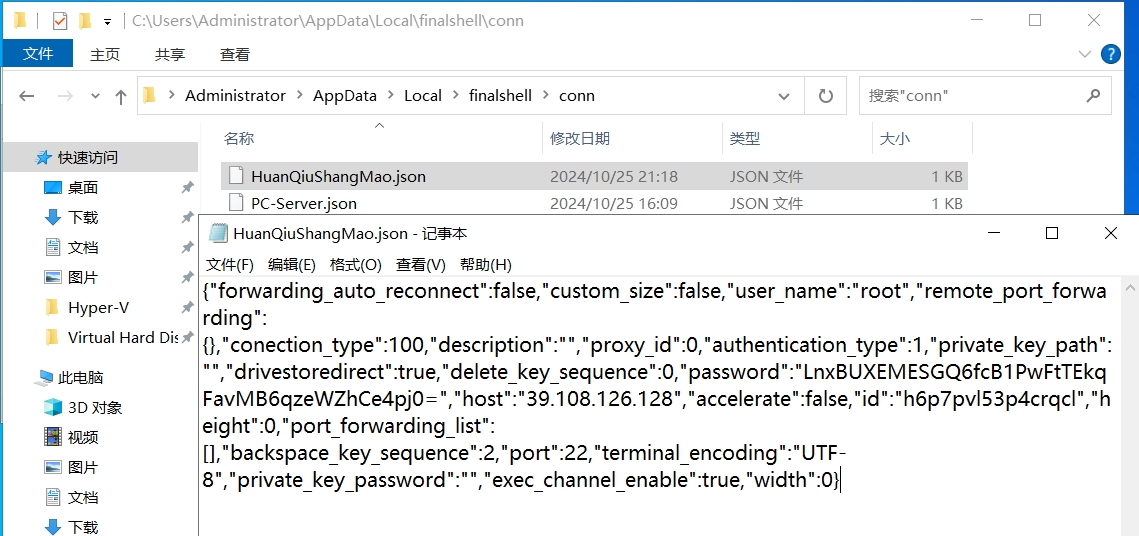Maximize the Notepad window
This screenshot has width=1139, height=536.
click(1051, 233)
